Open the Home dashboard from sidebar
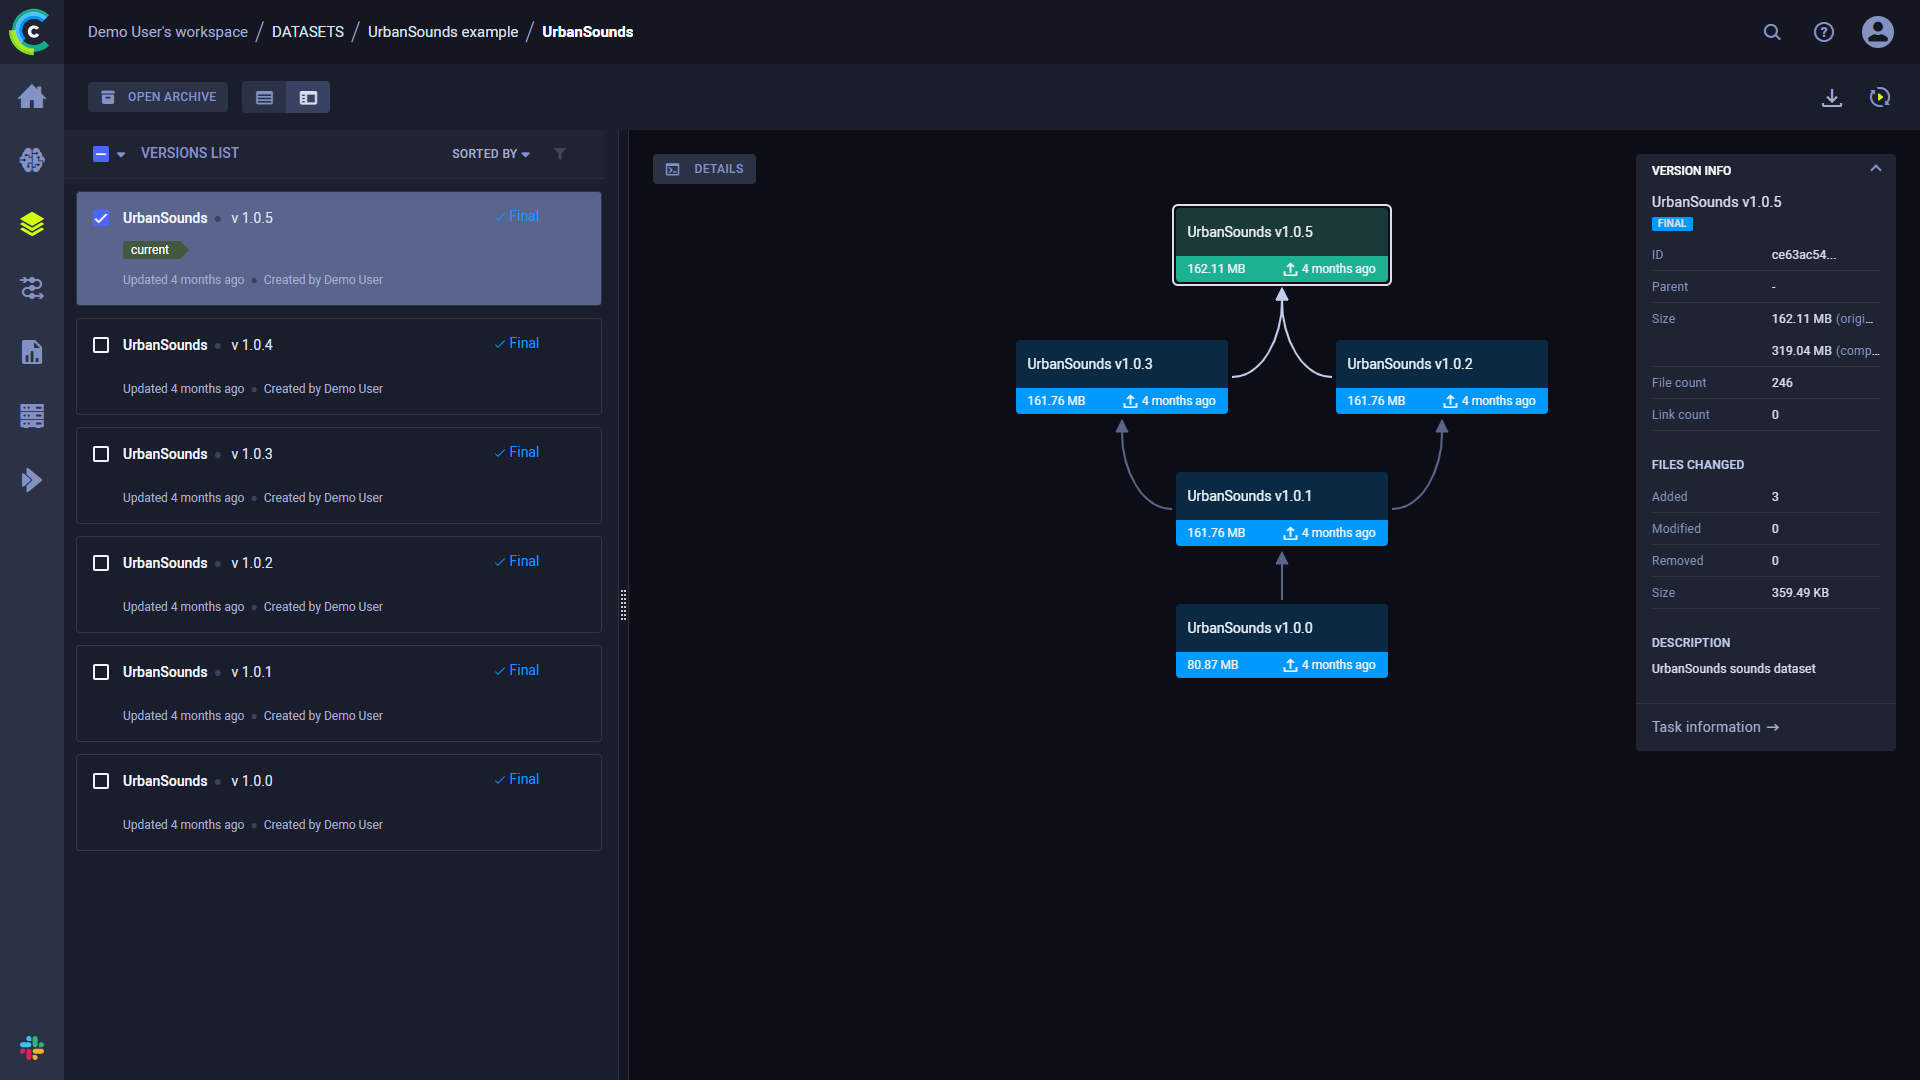Viewport: 1920px width, 1080px height. [x=33, y=96]
